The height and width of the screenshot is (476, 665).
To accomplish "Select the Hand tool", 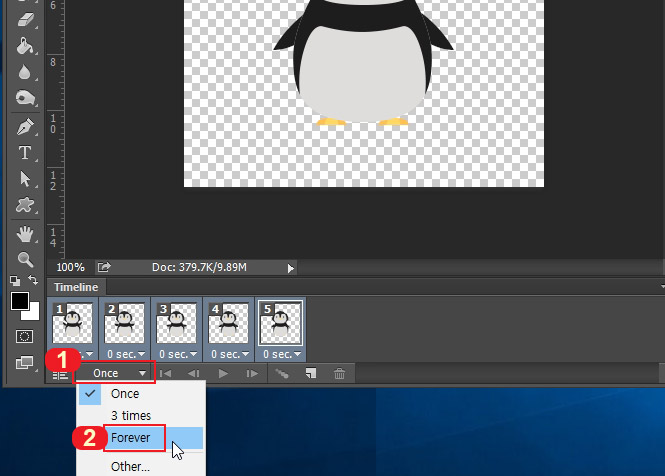I will 25,234.
